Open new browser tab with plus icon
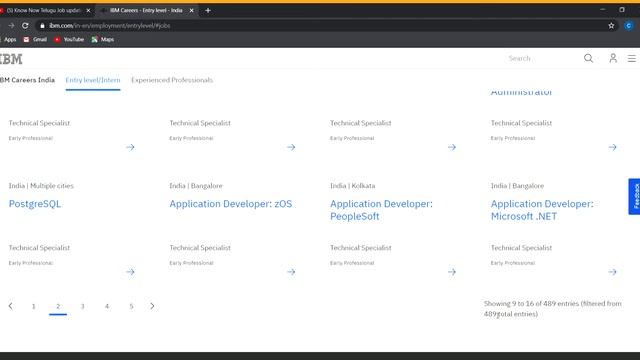The image size is (640, 360). click(208, 11)
